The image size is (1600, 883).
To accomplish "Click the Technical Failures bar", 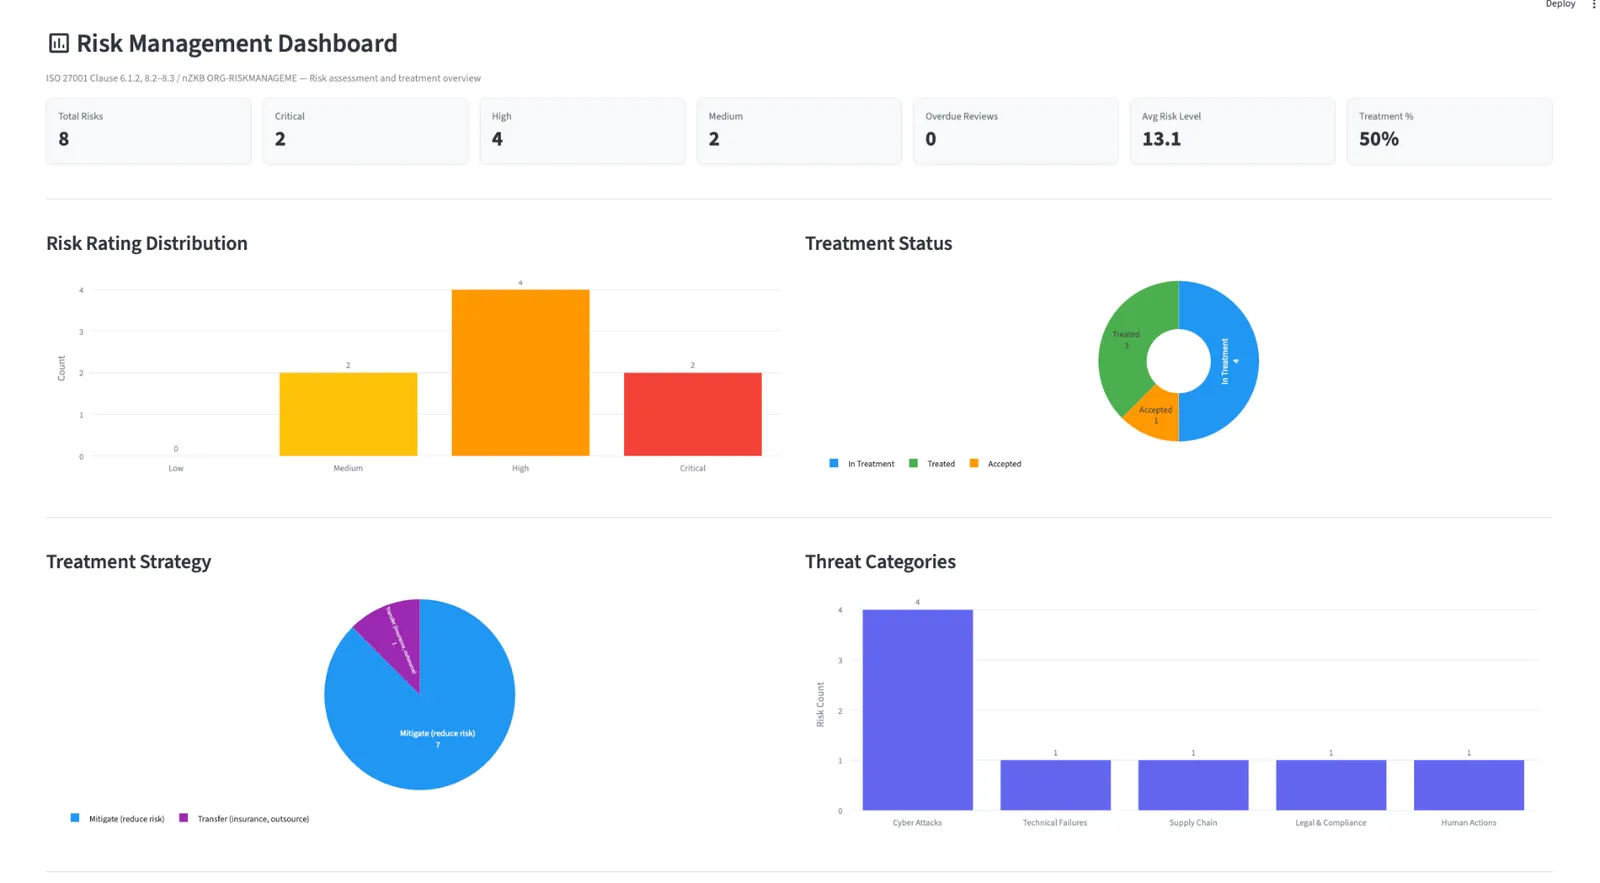I will click(x=1055, y=785).
